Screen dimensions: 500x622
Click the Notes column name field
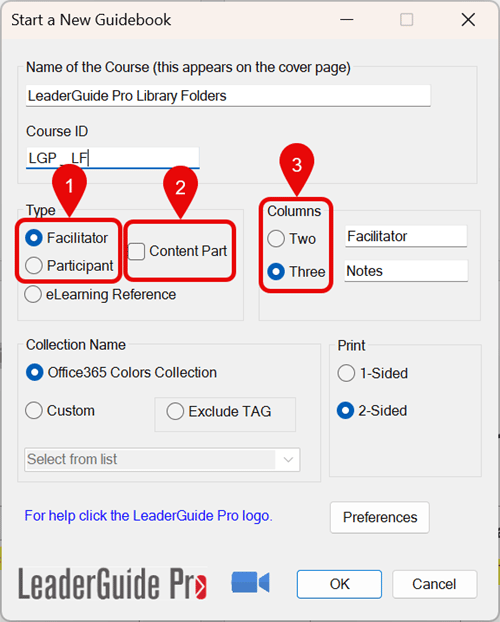(406, 271)
